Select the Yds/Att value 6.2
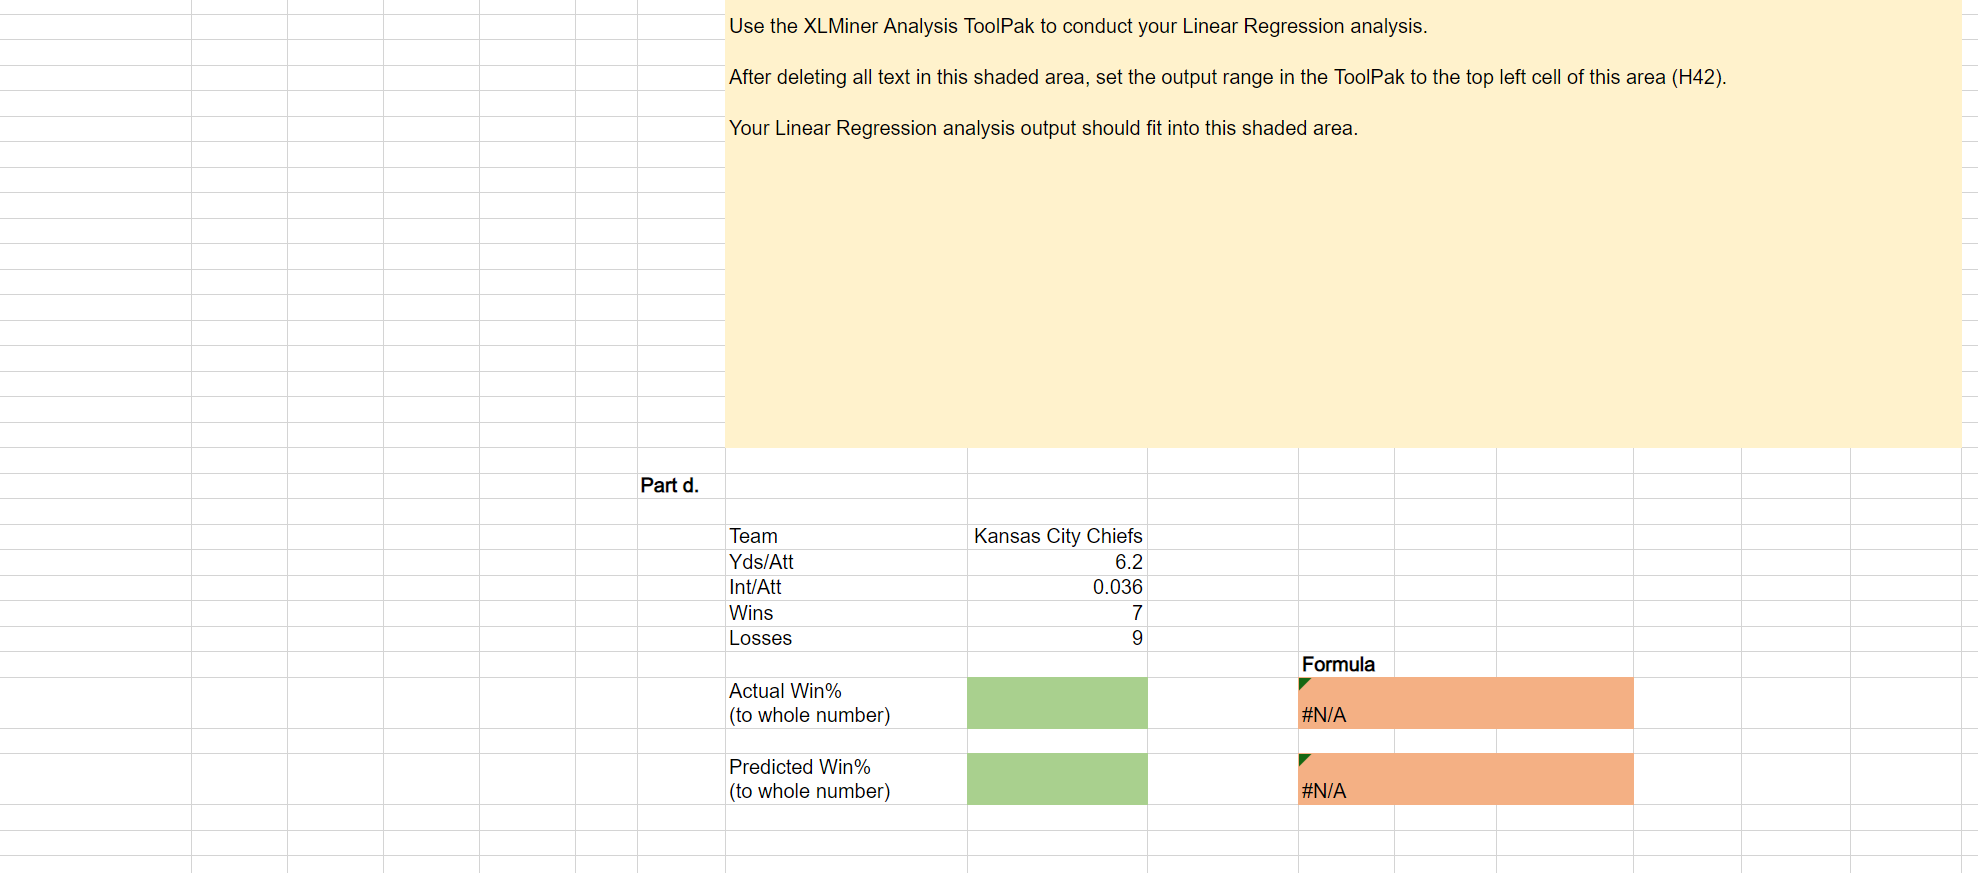Viewport: 1978px width, 873px height. click(x=1057, y=563)
